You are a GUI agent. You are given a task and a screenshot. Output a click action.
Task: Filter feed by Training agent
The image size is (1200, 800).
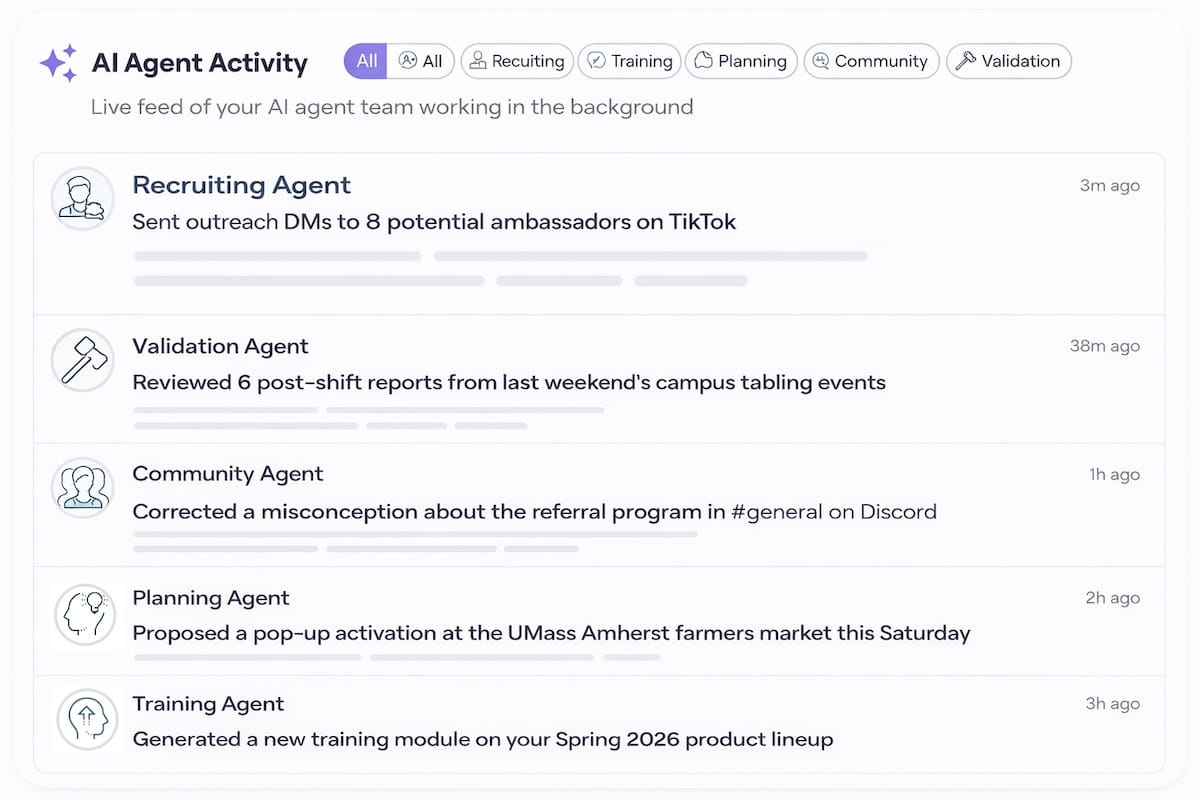coord(630,61)
